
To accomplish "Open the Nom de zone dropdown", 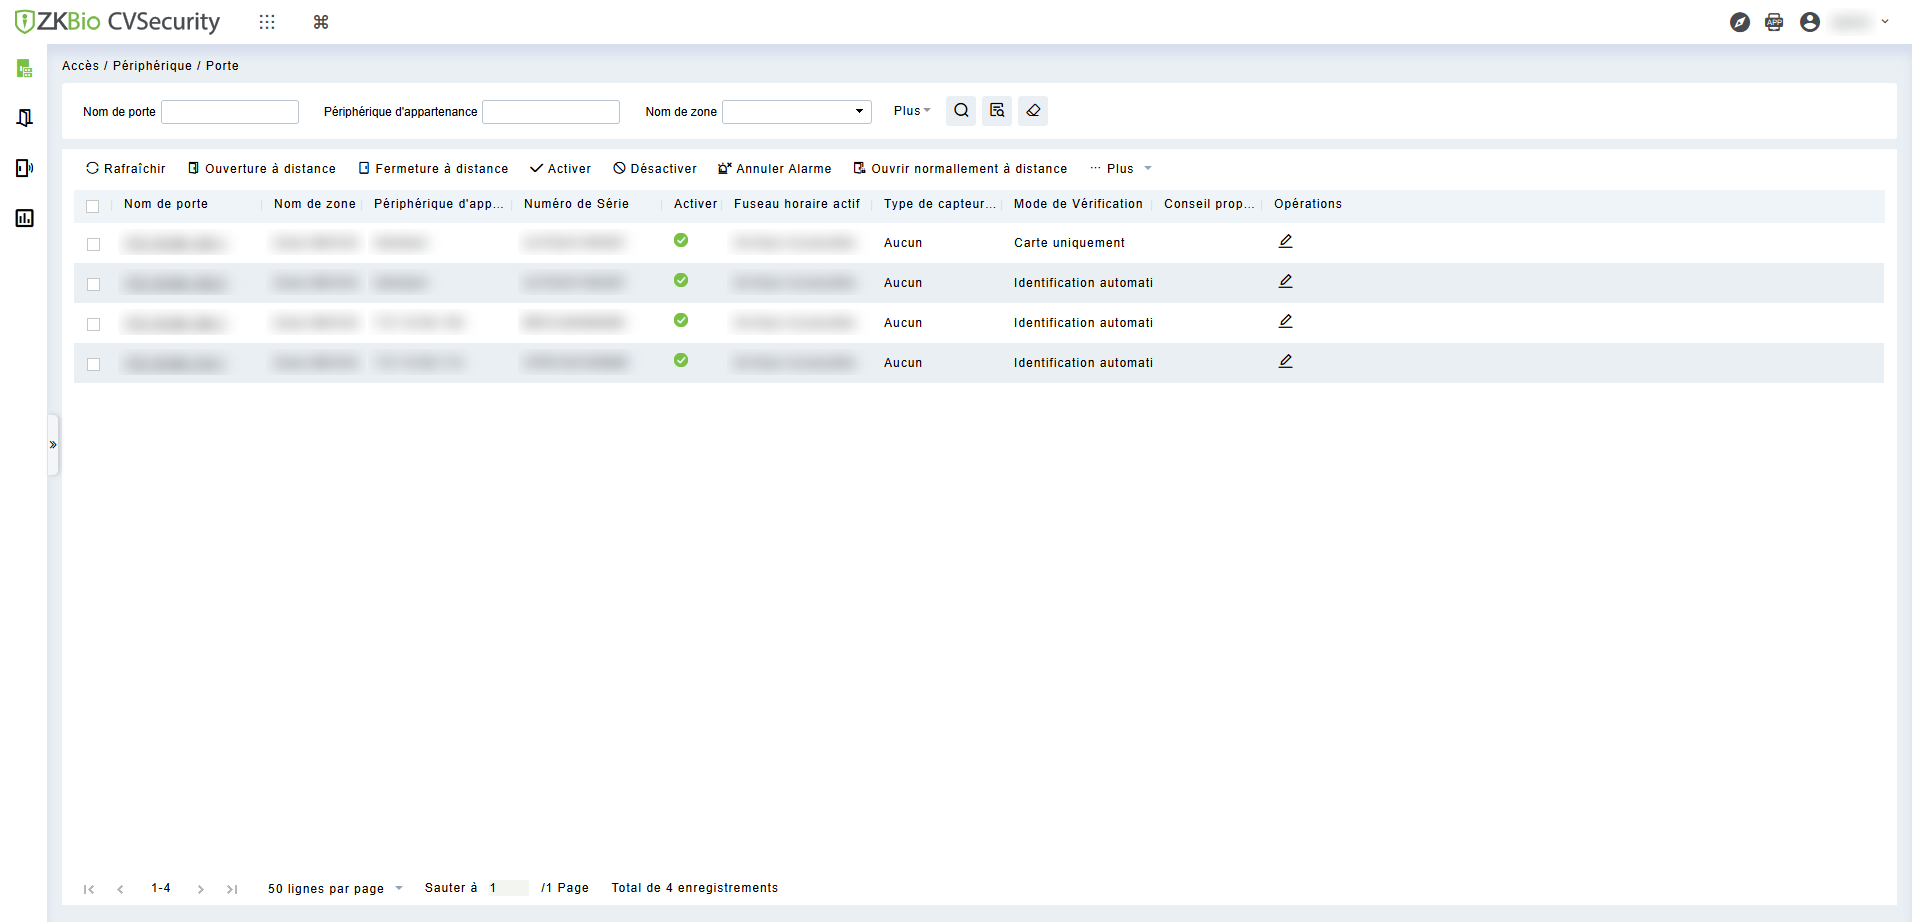I will click(797, 112).
